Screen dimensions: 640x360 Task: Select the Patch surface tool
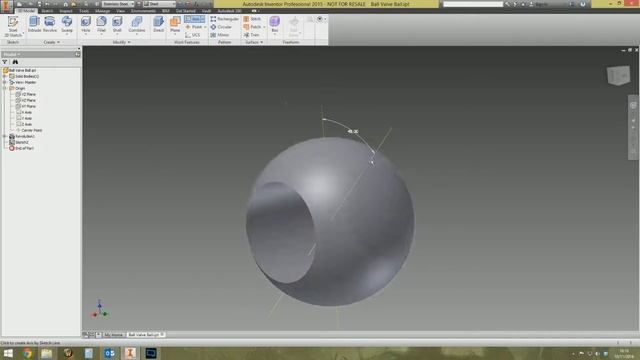[x=253, y=27]
